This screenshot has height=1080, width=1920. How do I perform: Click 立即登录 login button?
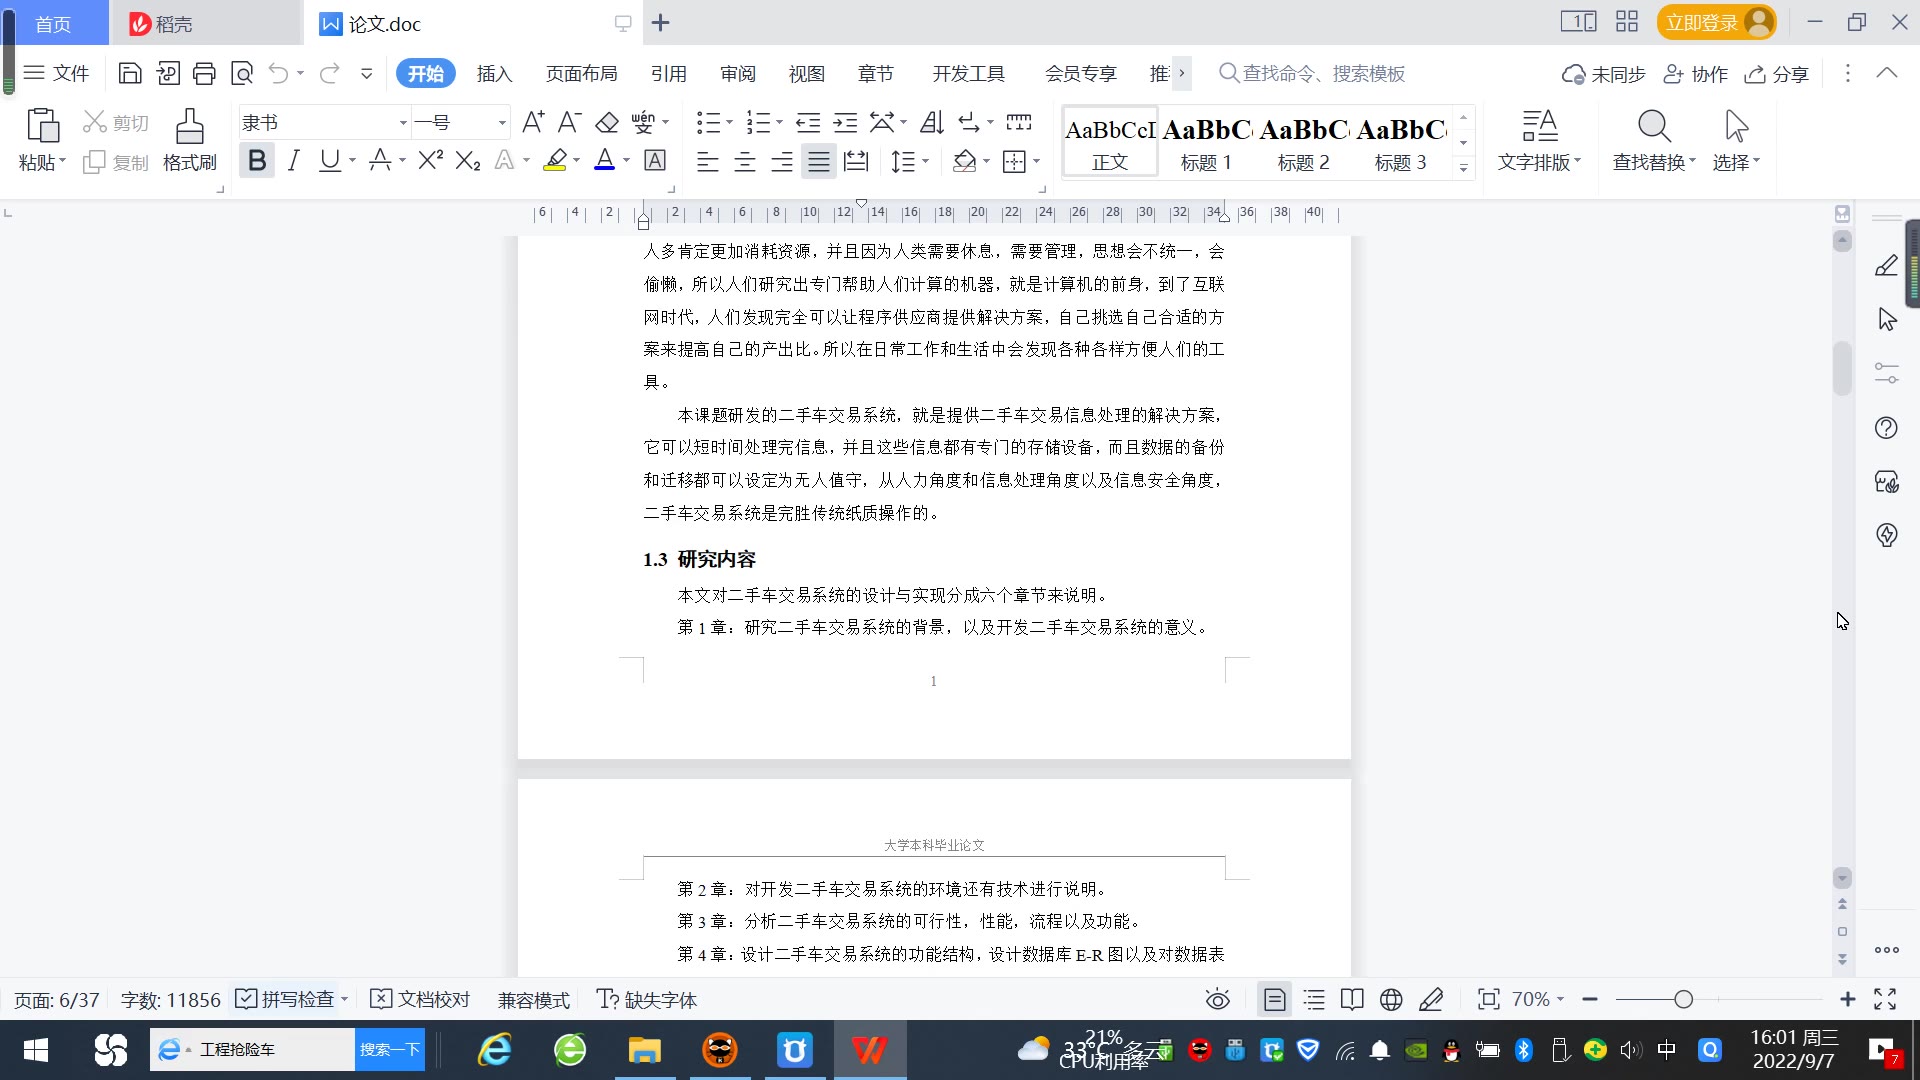[1716, 22]
